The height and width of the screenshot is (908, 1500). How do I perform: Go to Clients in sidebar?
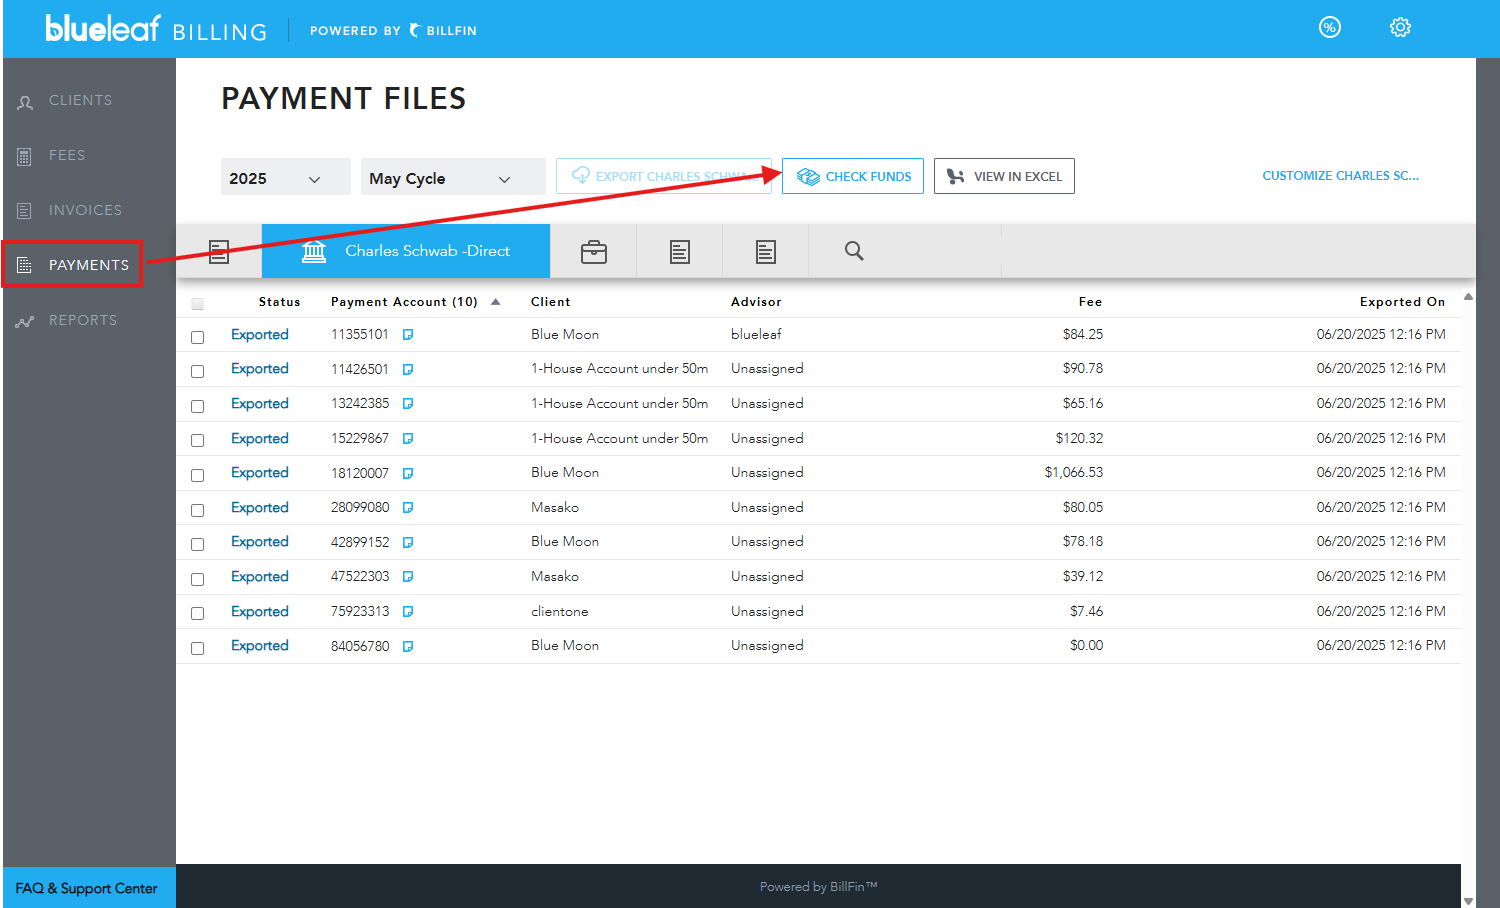pos(80,101)
